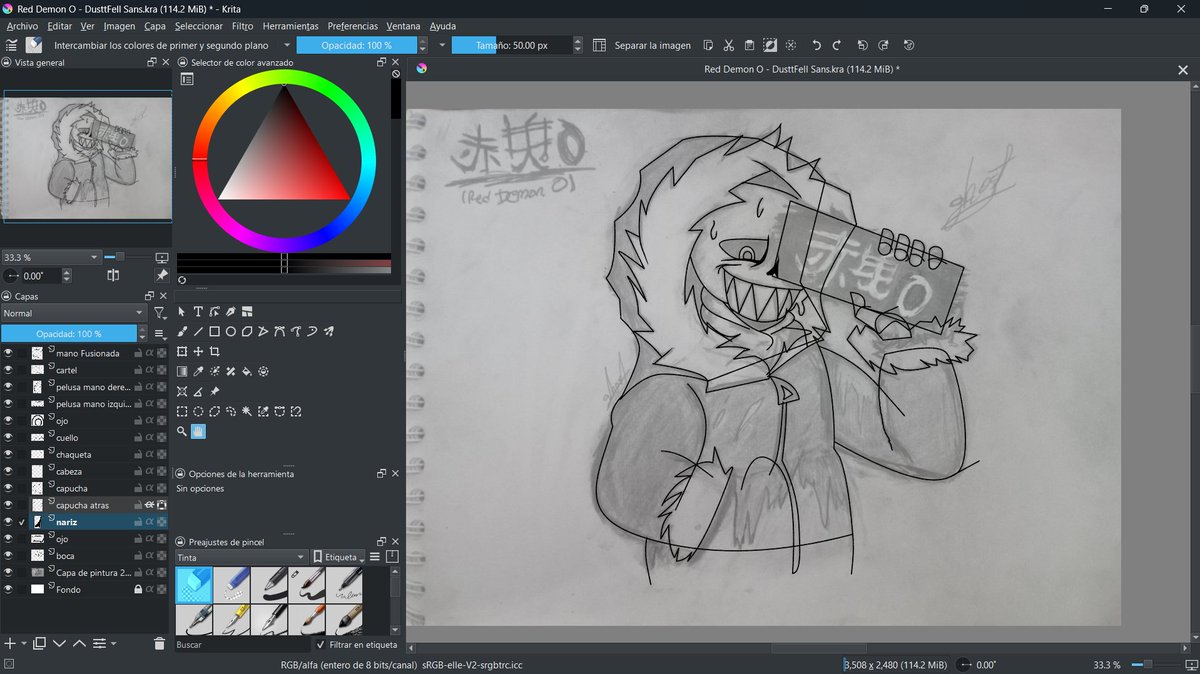Move layer down with chevron icon

(59, 643)
